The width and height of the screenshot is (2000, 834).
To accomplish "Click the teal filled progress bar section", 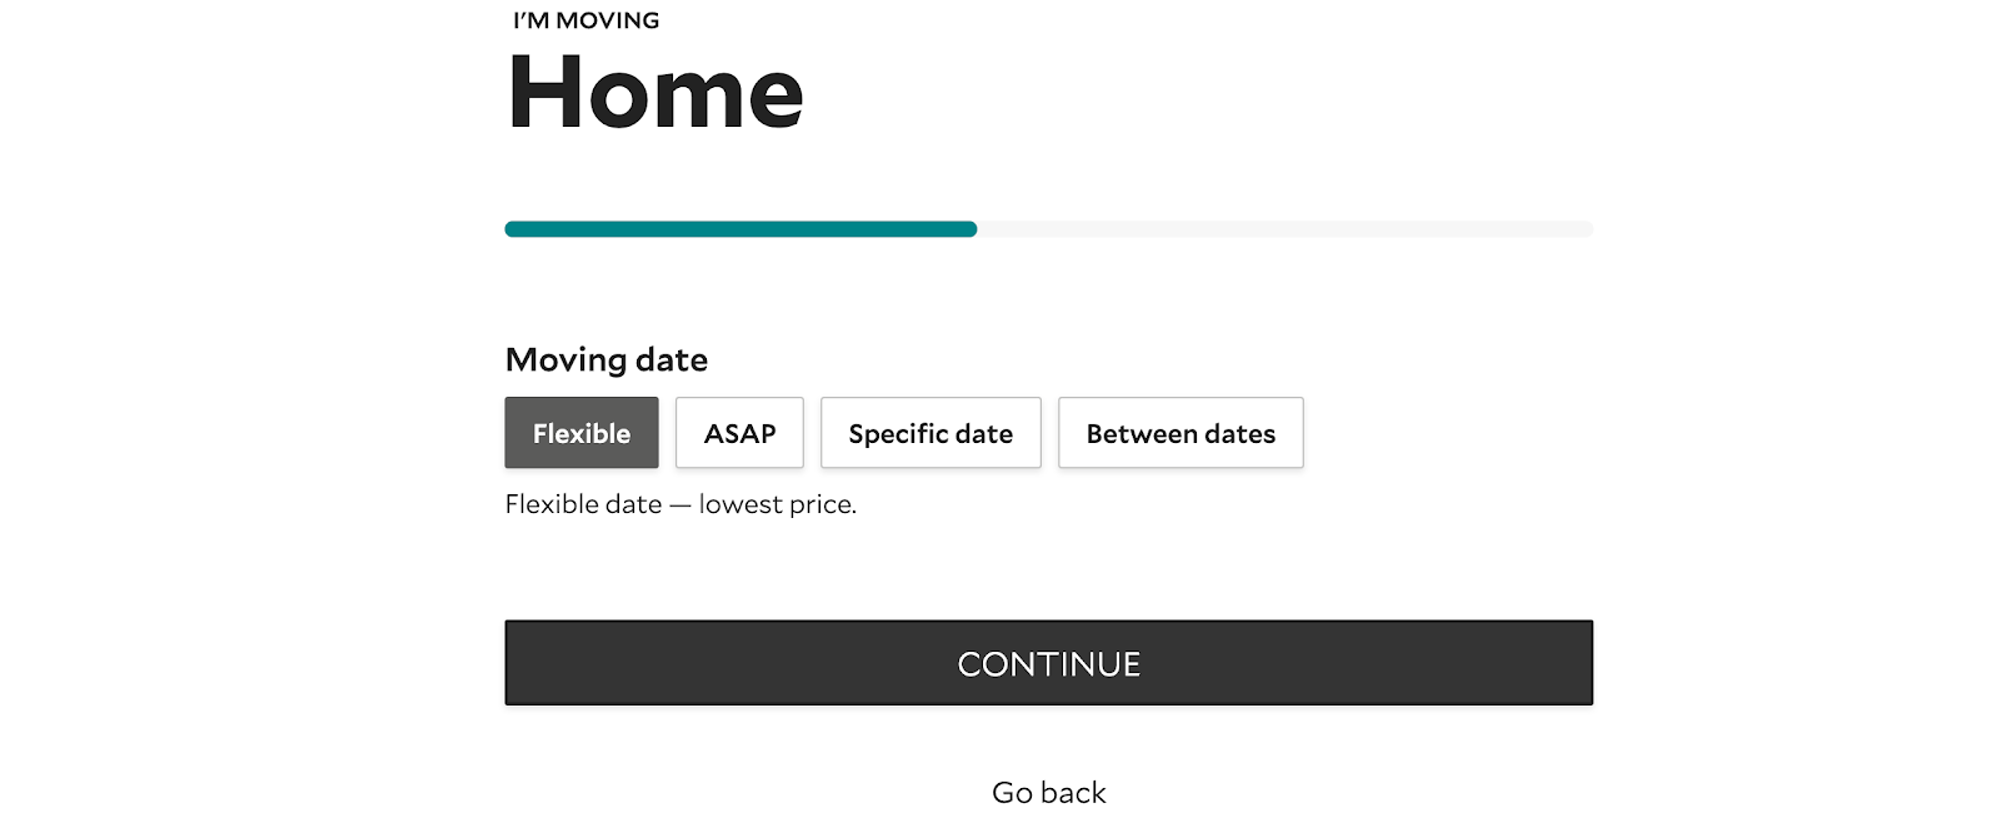I will [x=740, y=229].
